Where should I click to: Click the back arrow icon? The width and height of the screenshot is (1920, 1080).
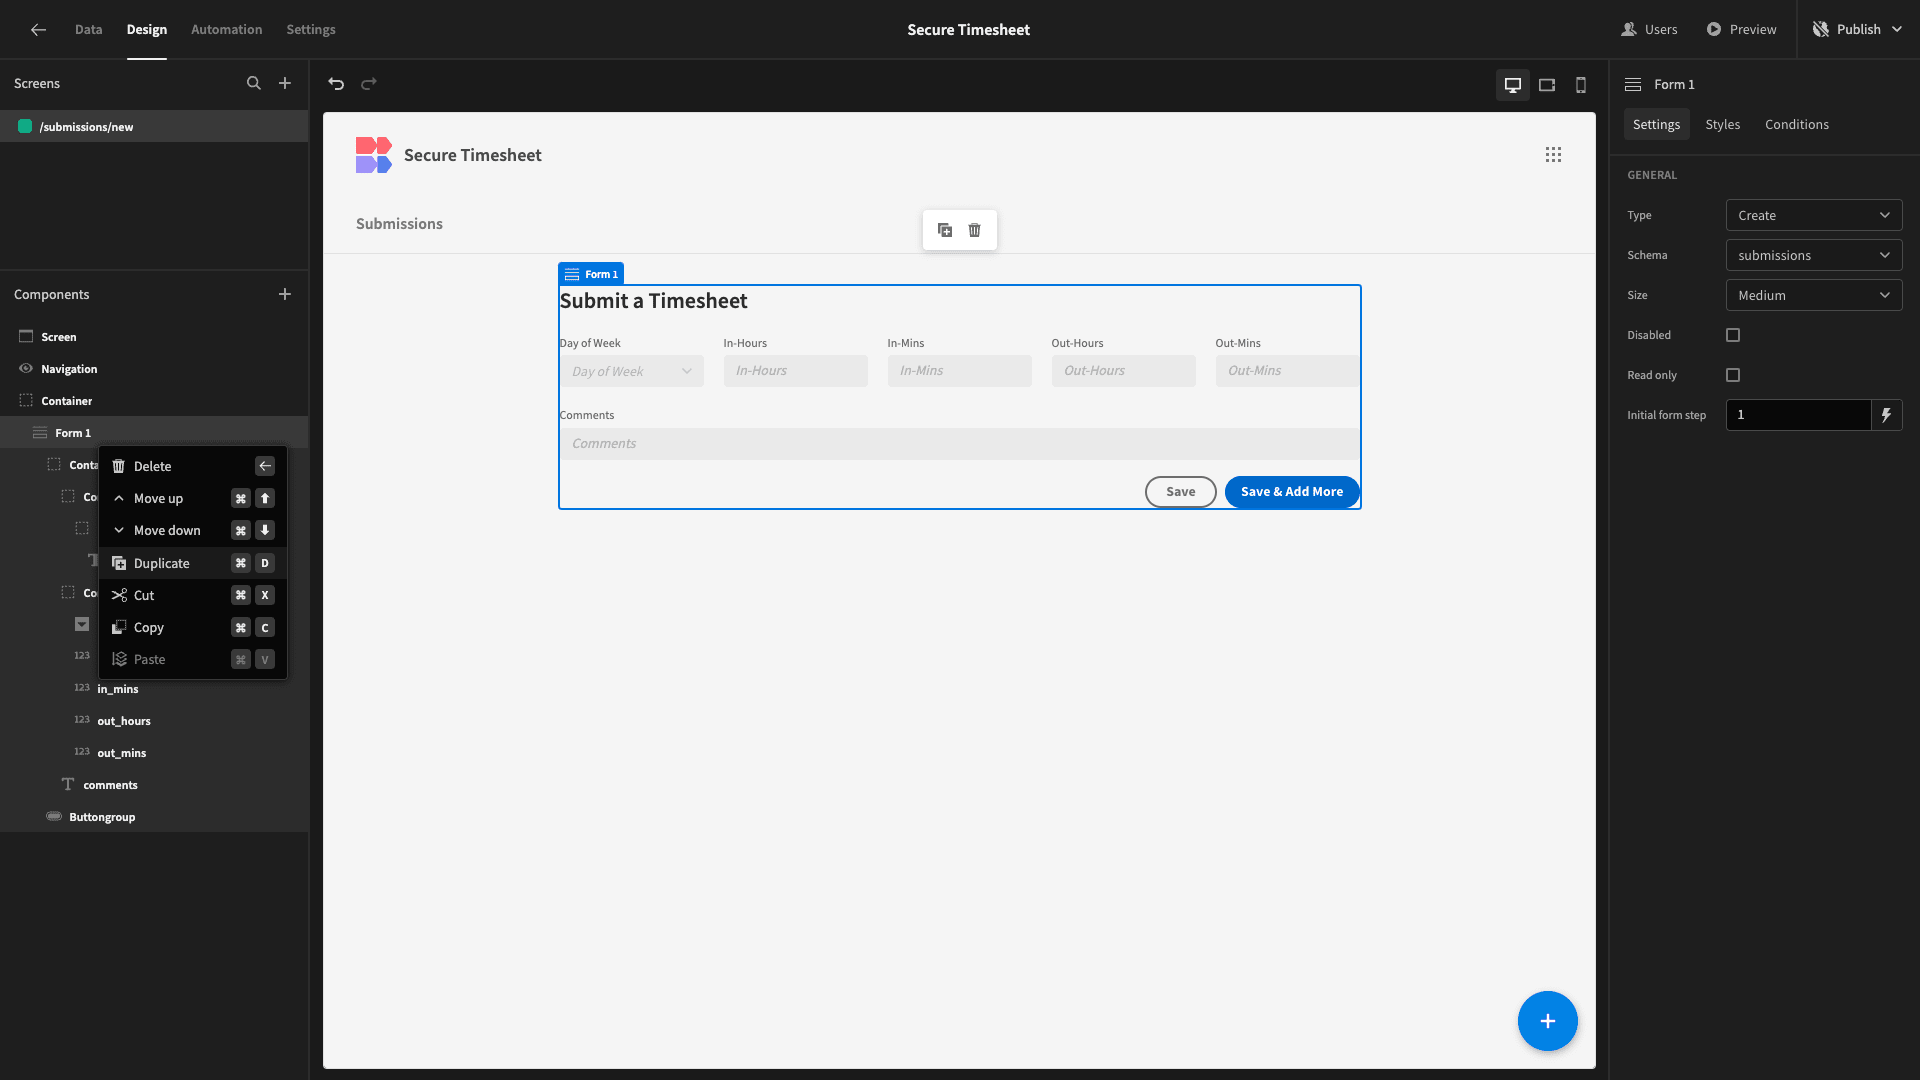click(38, 30)
